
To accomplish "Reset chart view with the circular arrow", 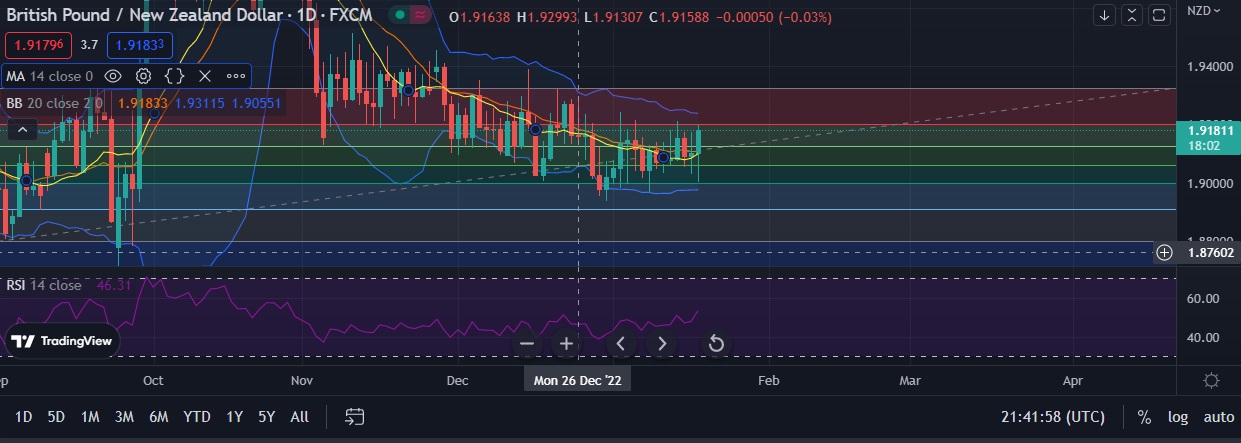I will (x=716, y=344).
